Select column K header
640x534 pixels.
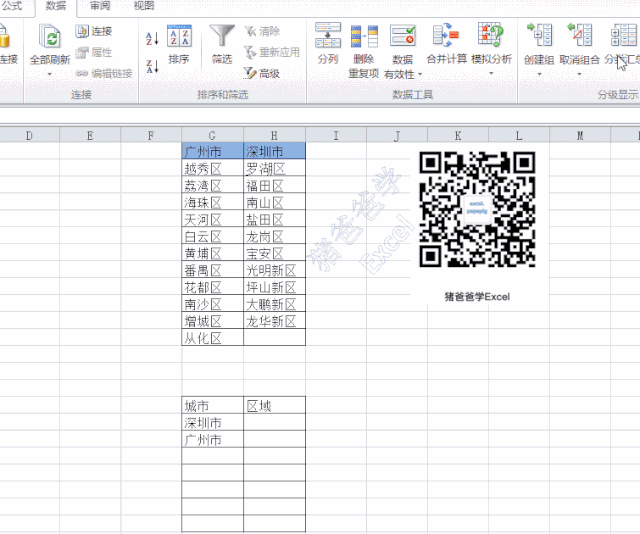click(x=458, y=136)
